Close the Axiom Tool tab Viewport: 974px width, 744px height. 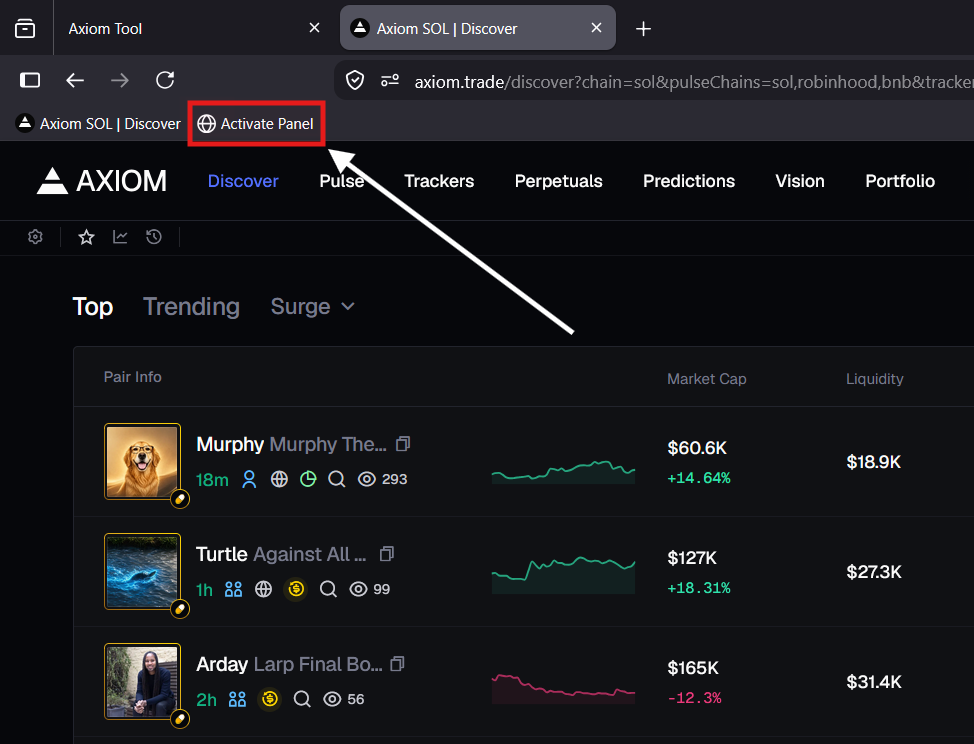314,28
